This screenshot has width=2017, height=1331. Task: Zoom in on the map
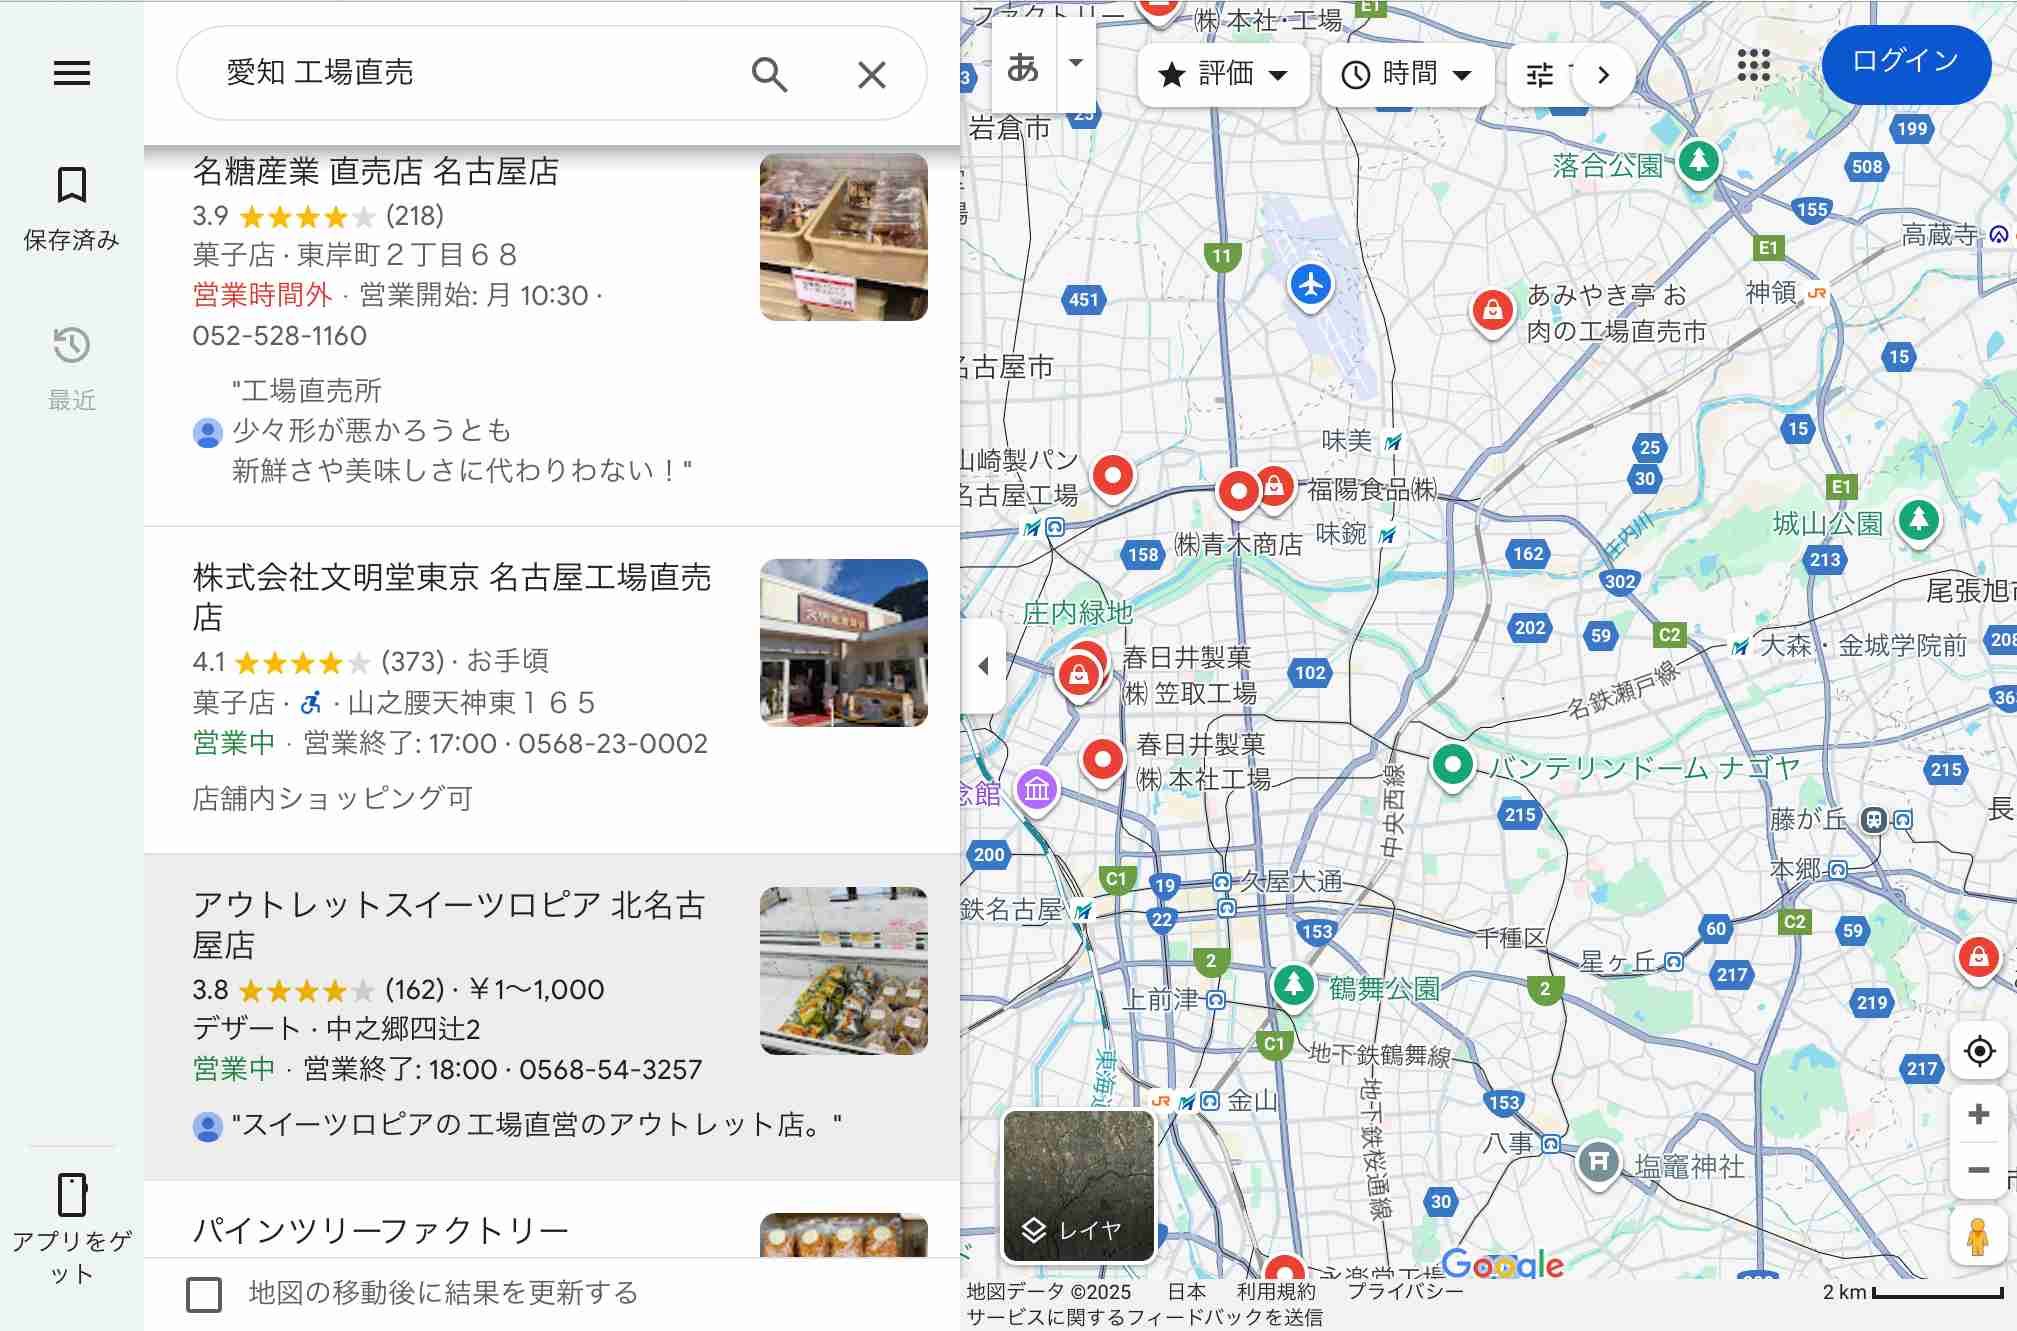(1978, 1114)
